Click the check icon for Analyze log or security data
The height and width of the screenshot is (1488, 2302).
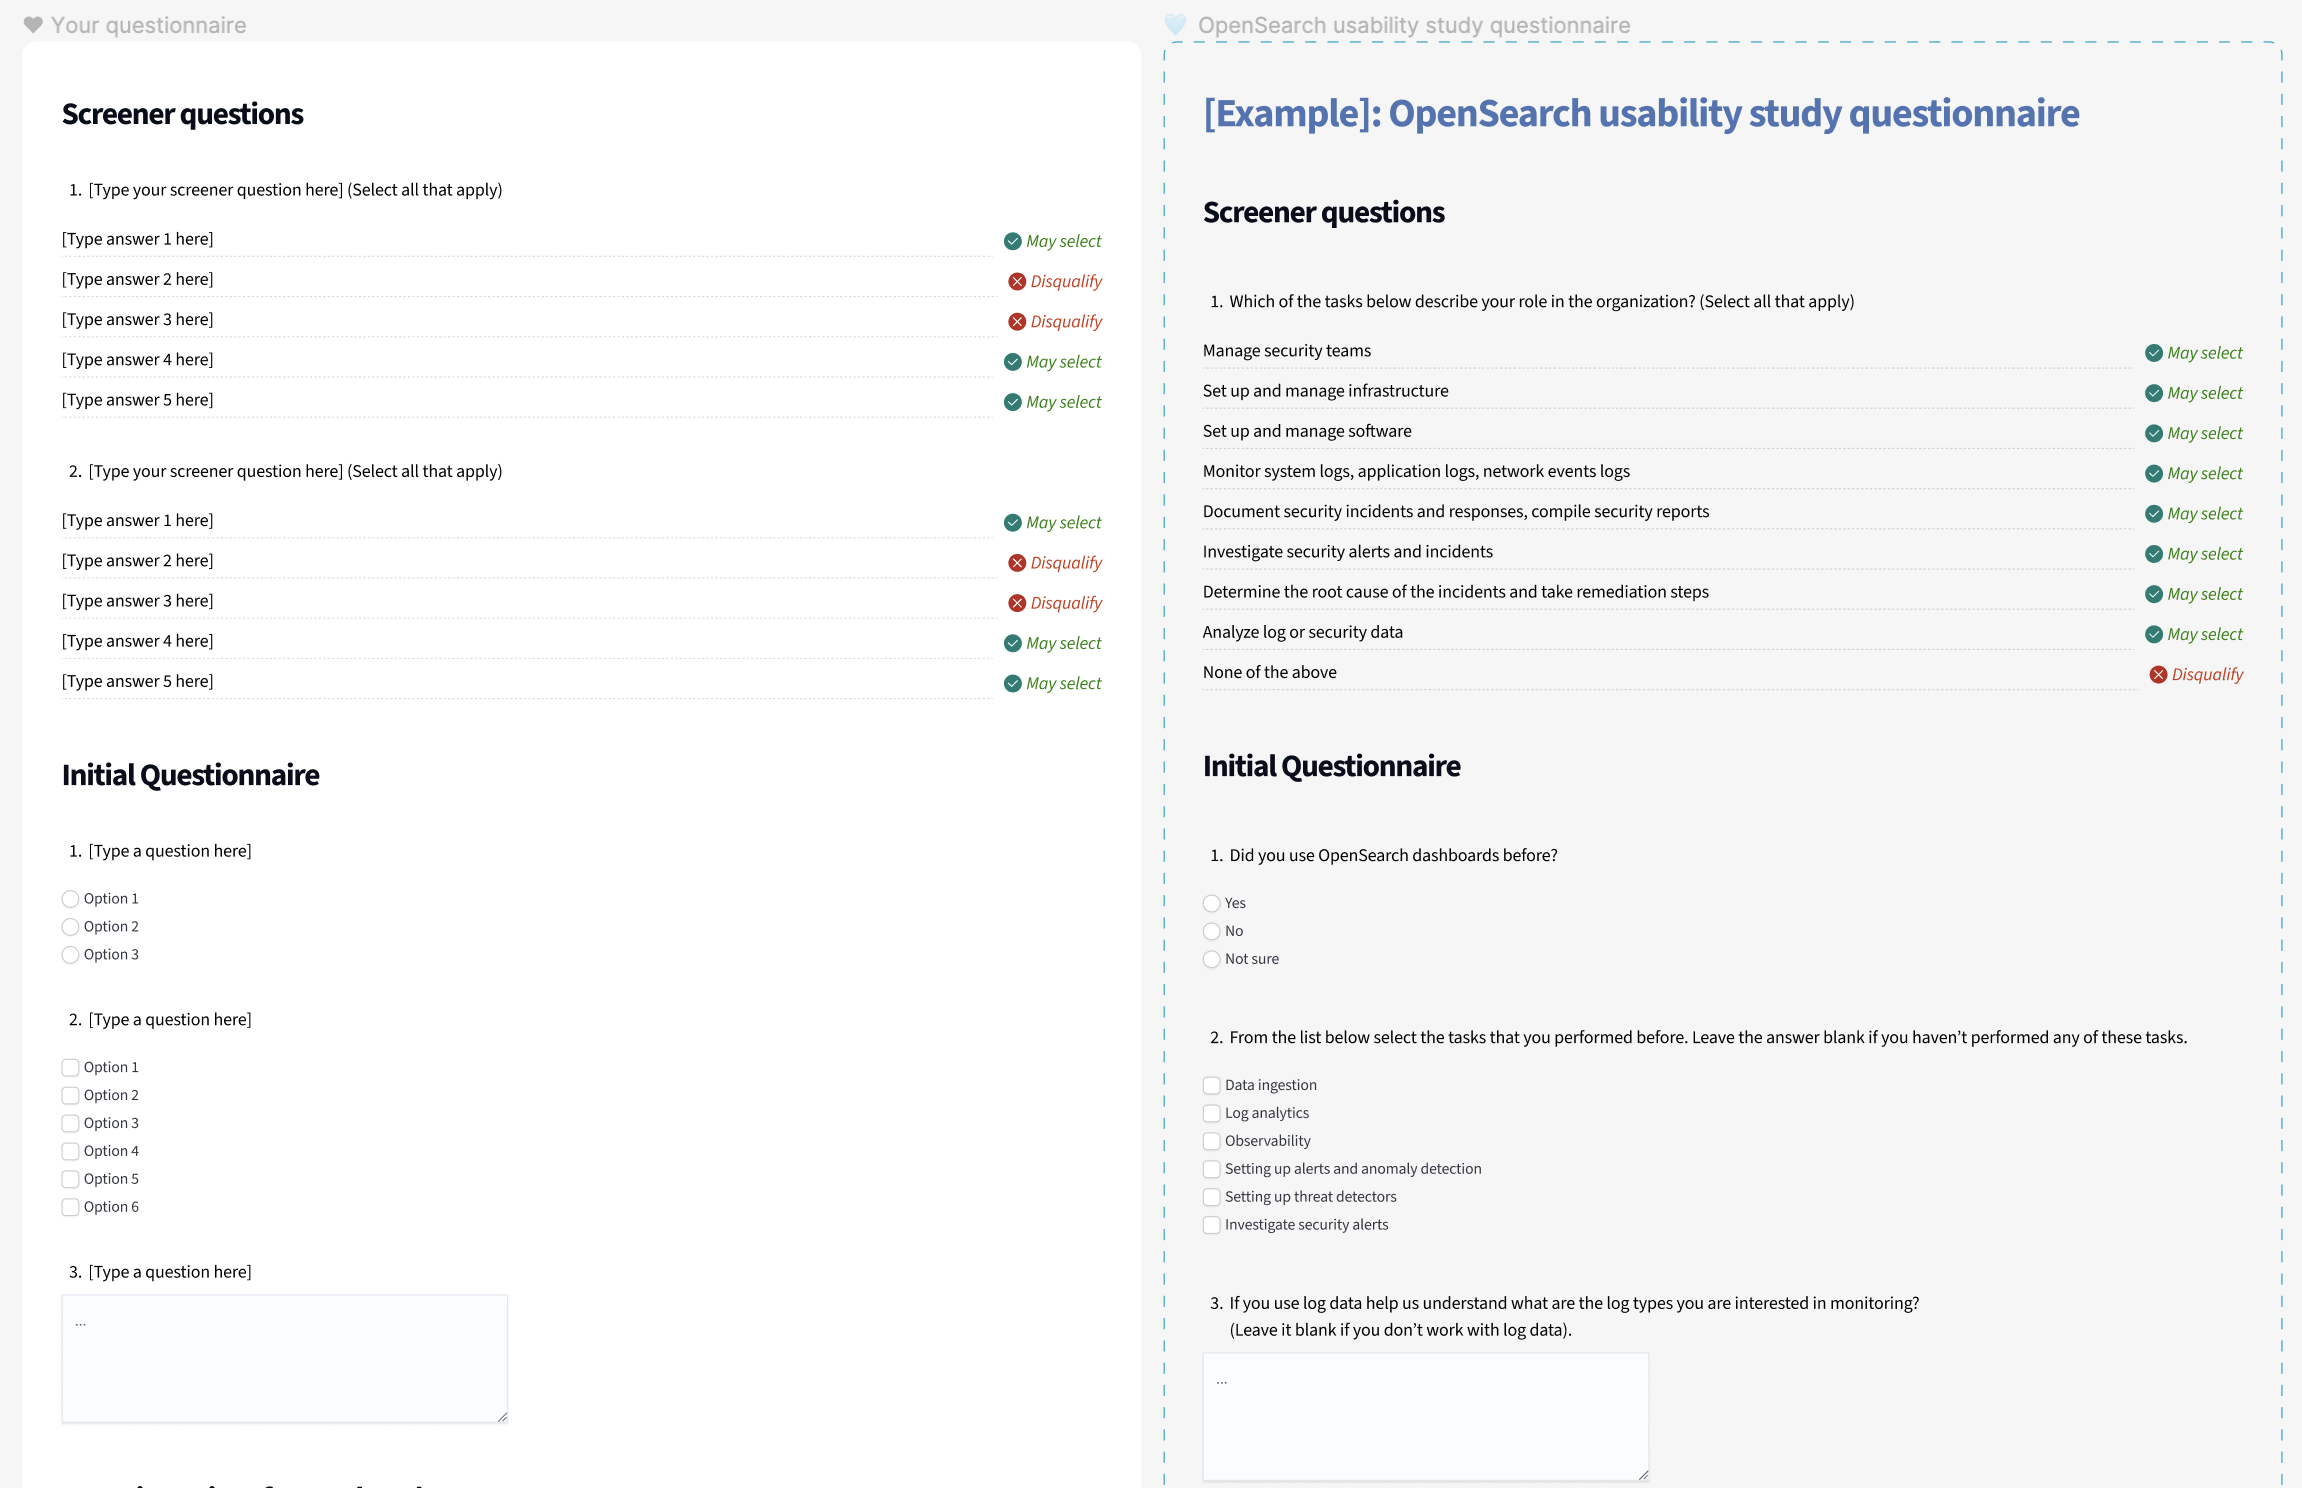(2154, 634)
